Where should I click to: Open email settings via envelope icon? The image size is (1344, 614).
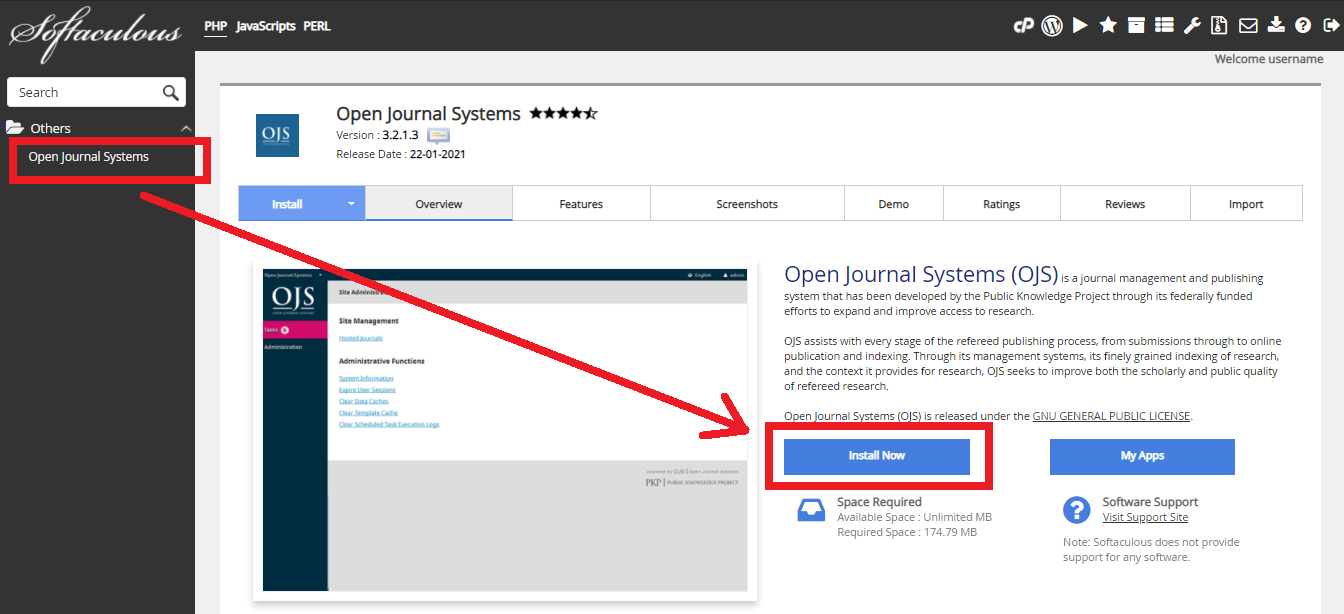coord(1248,24)
